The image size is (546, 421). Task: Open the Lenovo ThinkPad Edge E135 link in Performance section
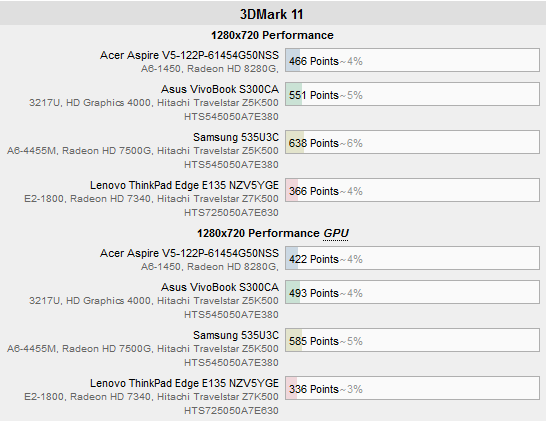[185, 185]
